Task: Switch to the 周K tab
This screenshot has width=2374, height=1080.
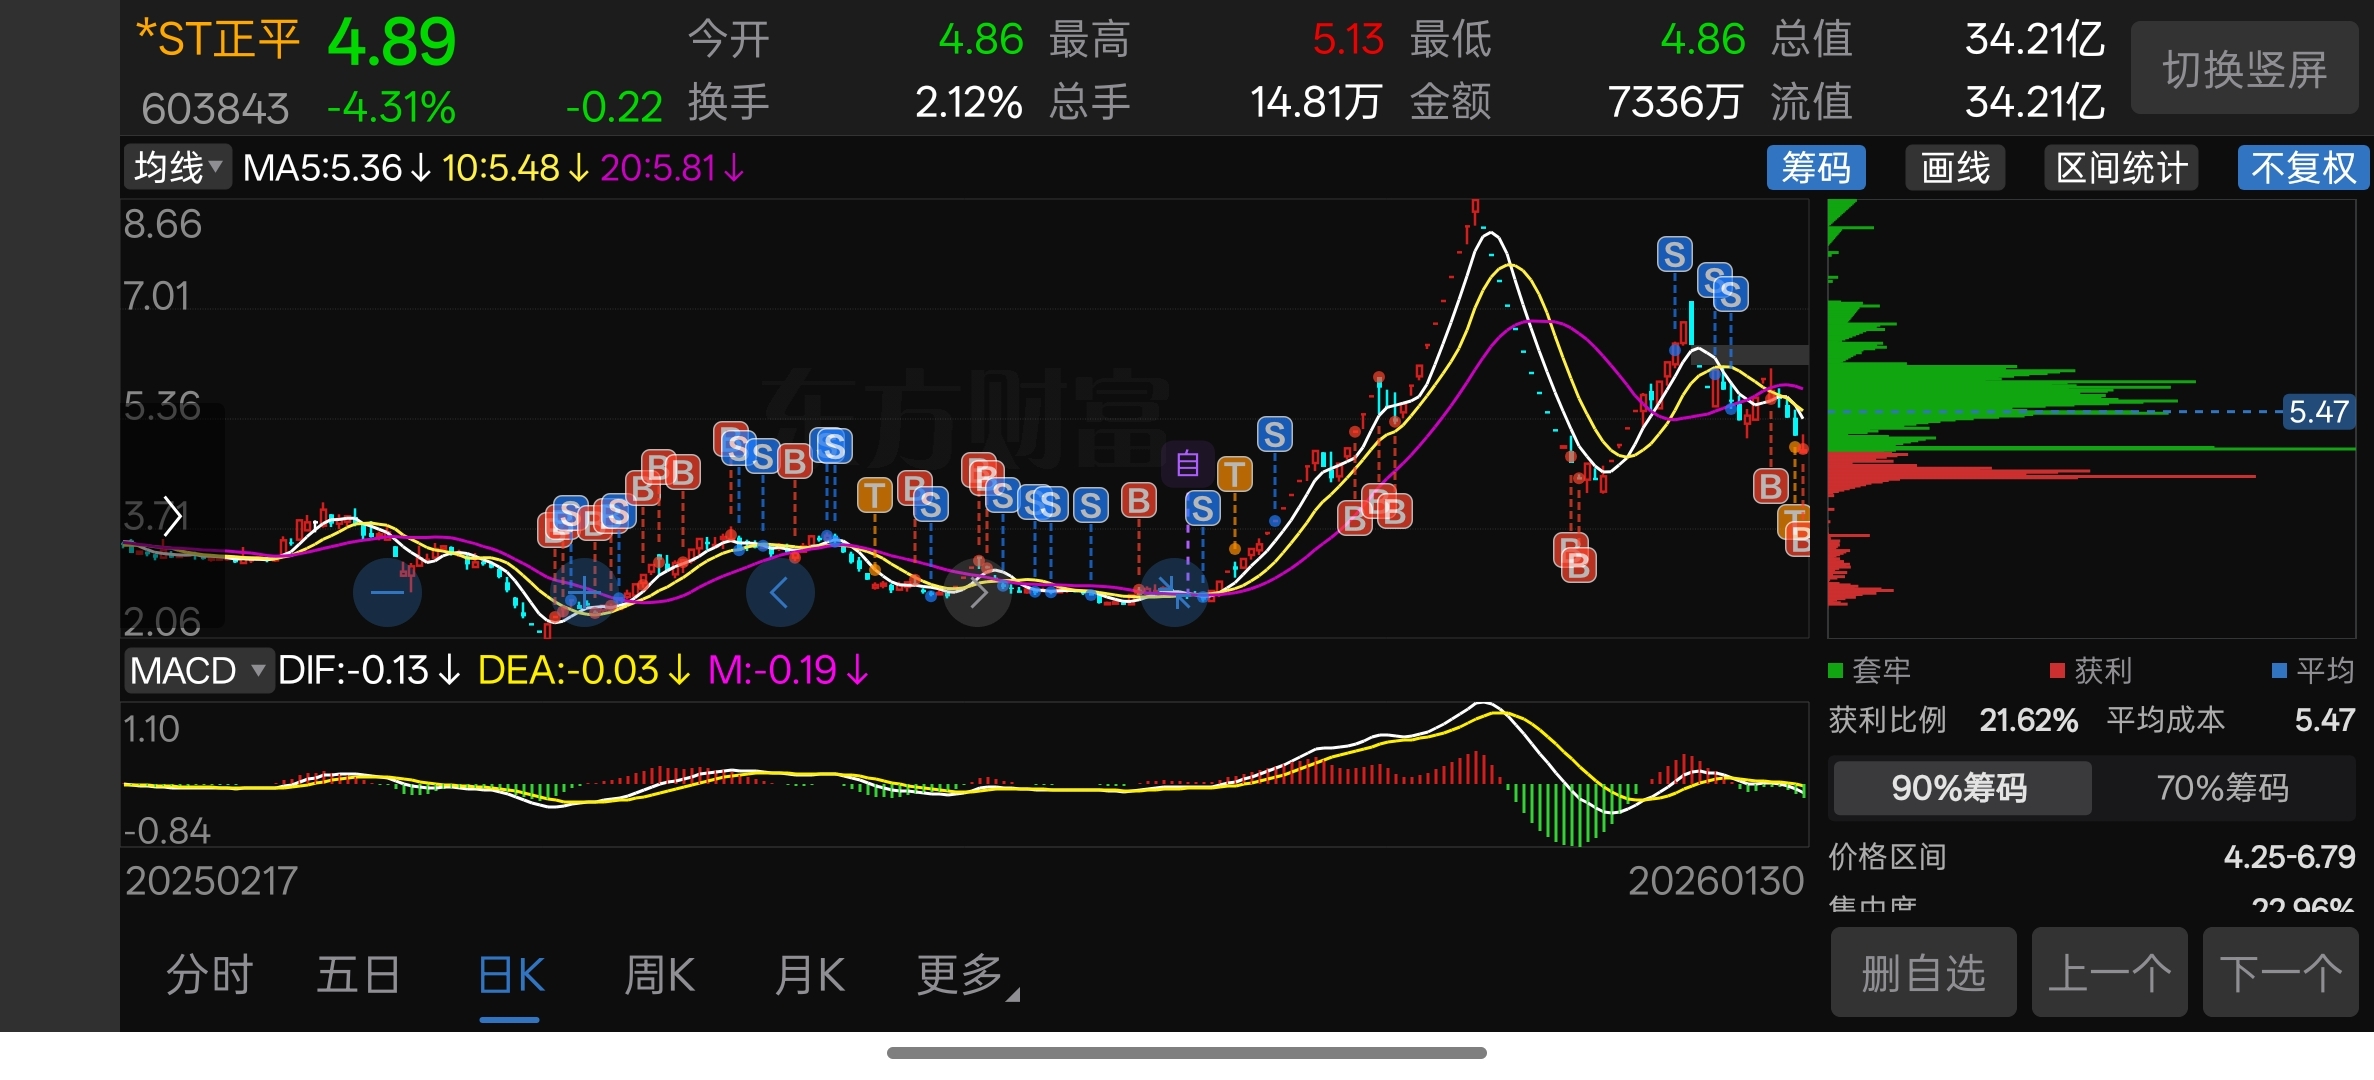Action: point(659,975)
